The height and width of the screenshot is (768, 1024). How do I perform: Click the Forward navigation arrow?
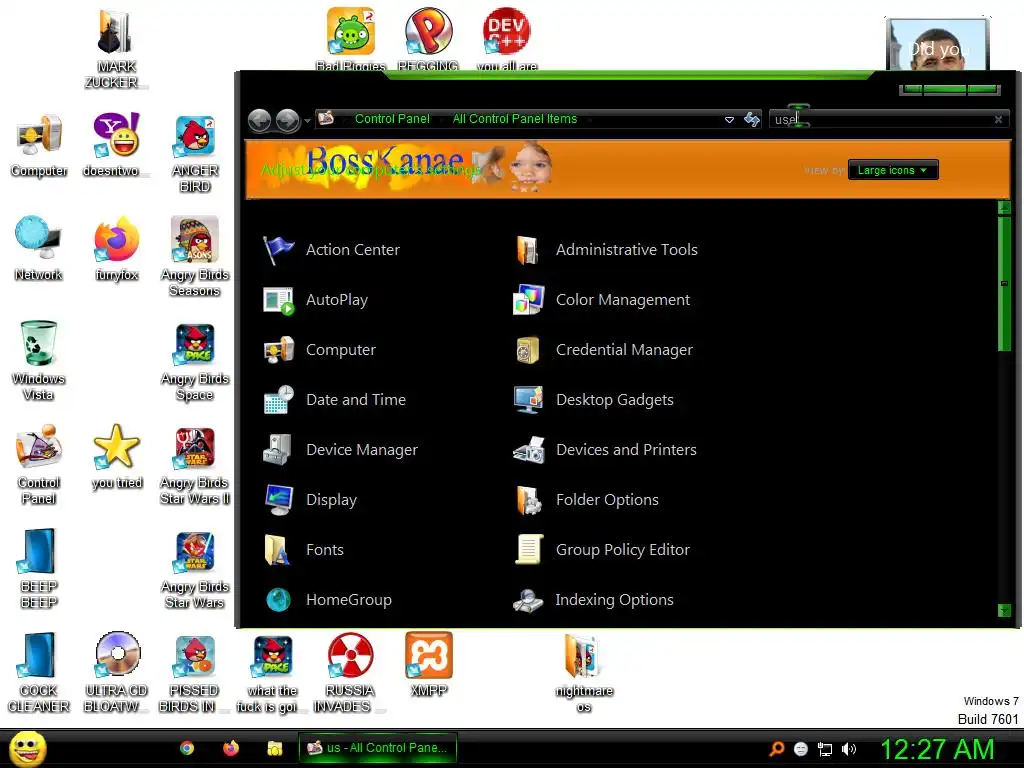pyautogui.click(x=287, y=120)
